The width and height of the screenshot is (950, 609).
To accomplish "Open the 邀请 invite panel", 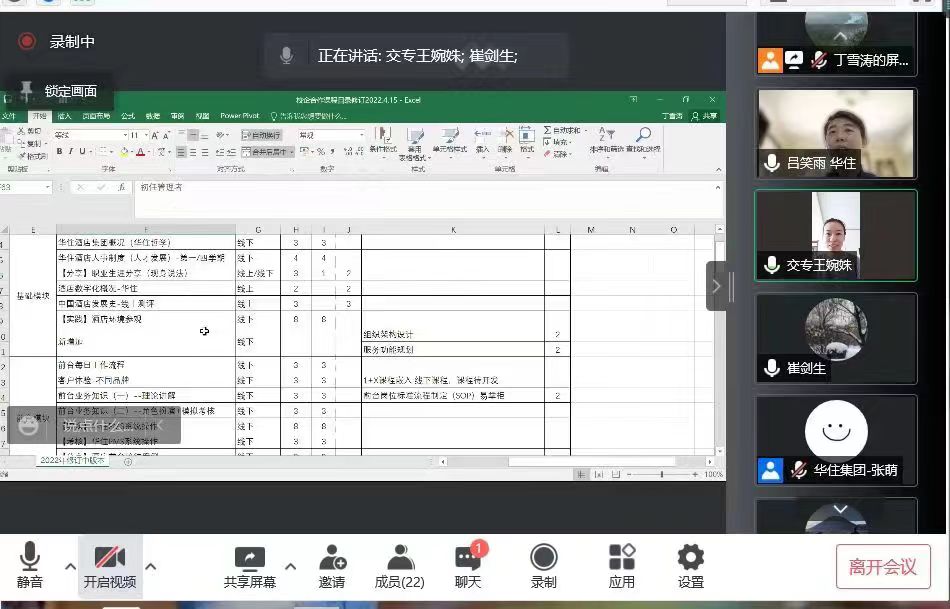I will point(332,565).
